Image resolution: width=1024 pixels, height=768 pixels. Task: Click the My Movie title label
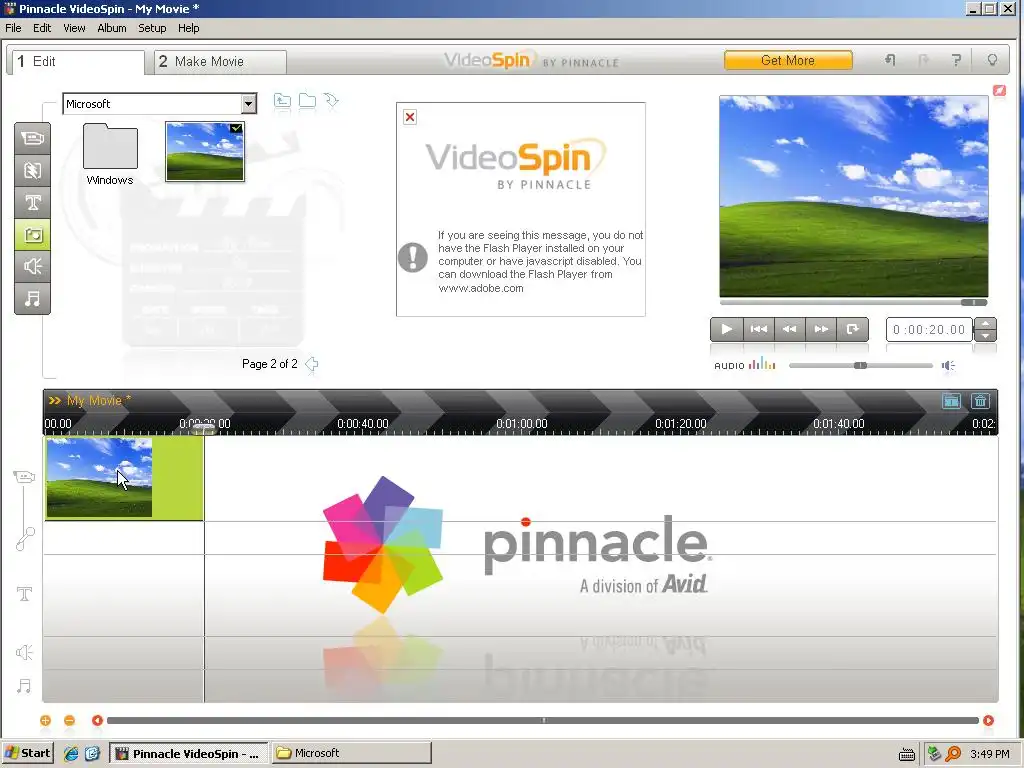click(x=99, y=400)
